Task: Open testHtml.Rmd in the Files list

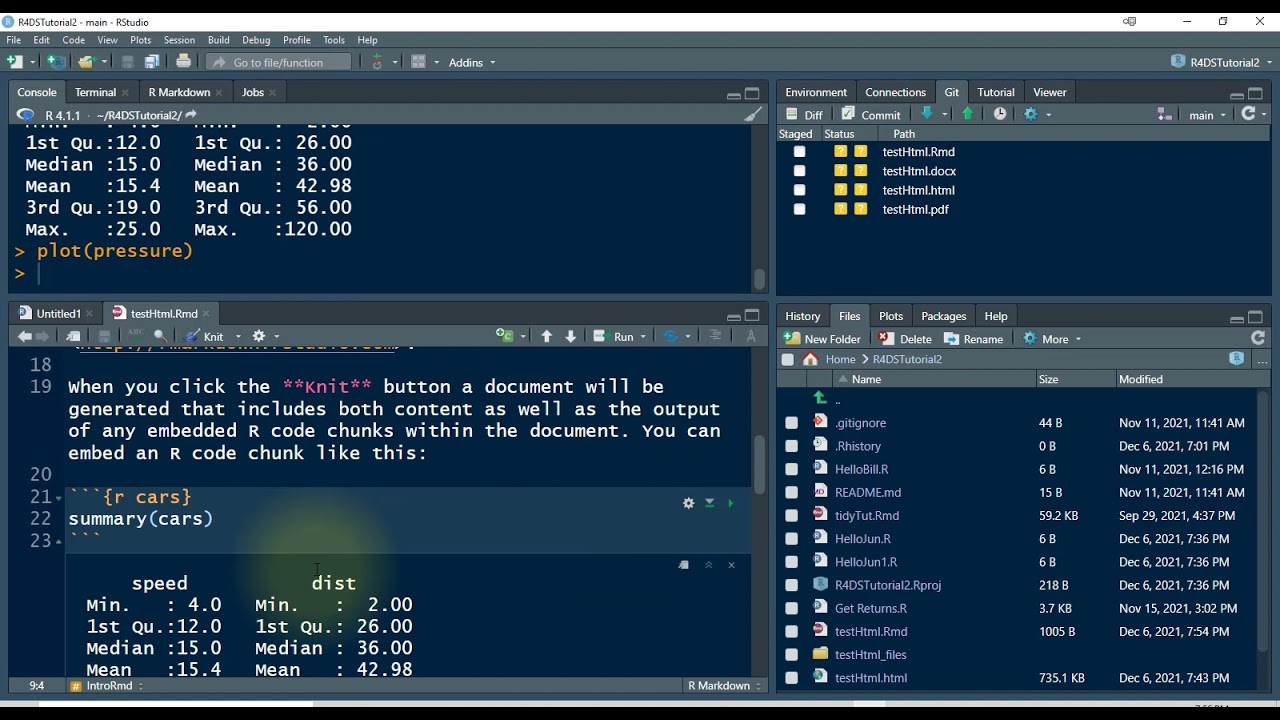Action: 871,631
